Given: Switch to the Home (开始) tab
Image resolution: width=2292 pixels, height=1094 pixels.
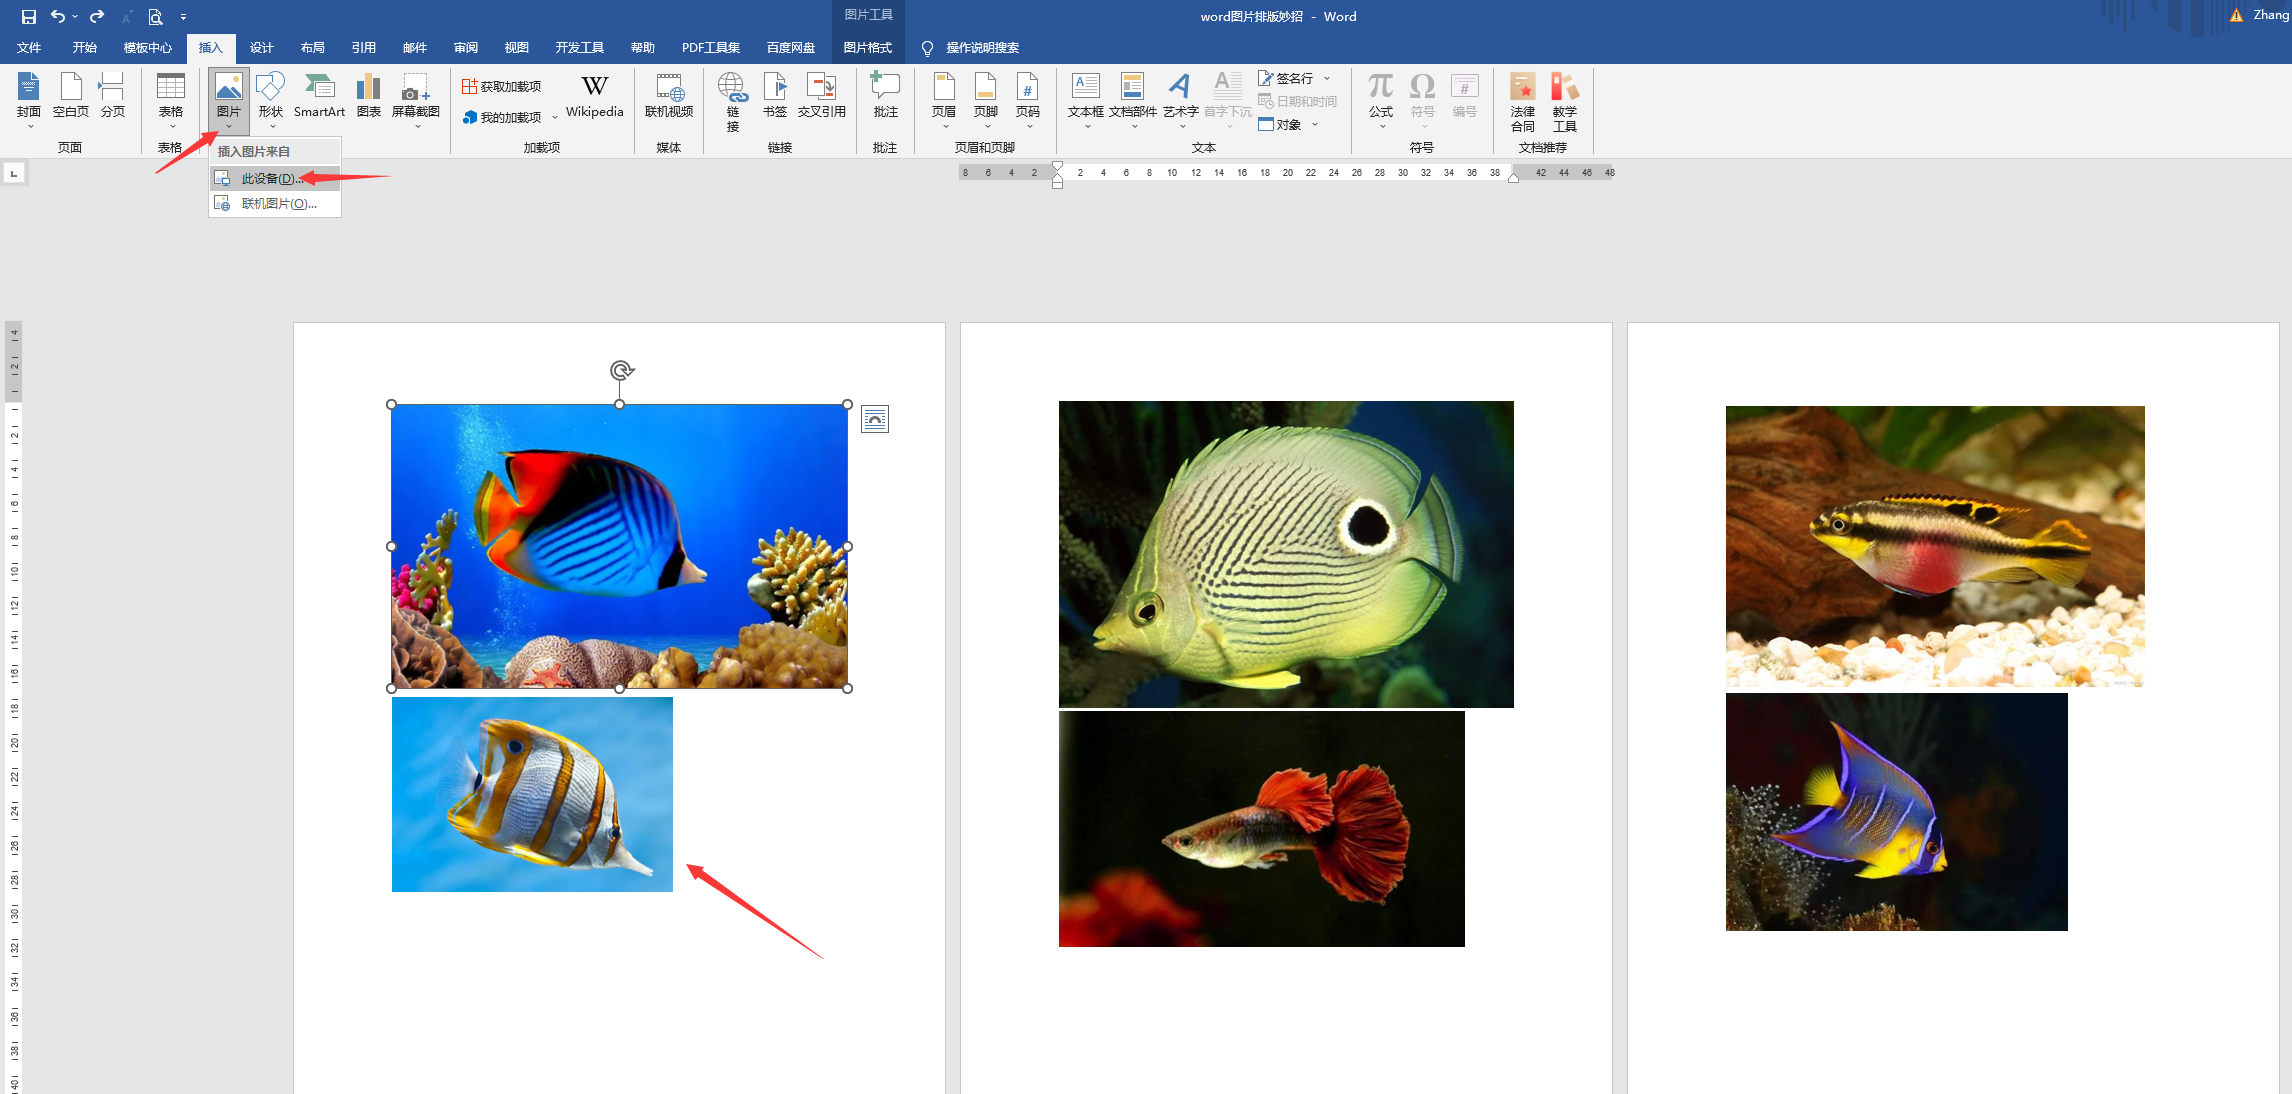Looking at the screenshot, I should (85, 48).
